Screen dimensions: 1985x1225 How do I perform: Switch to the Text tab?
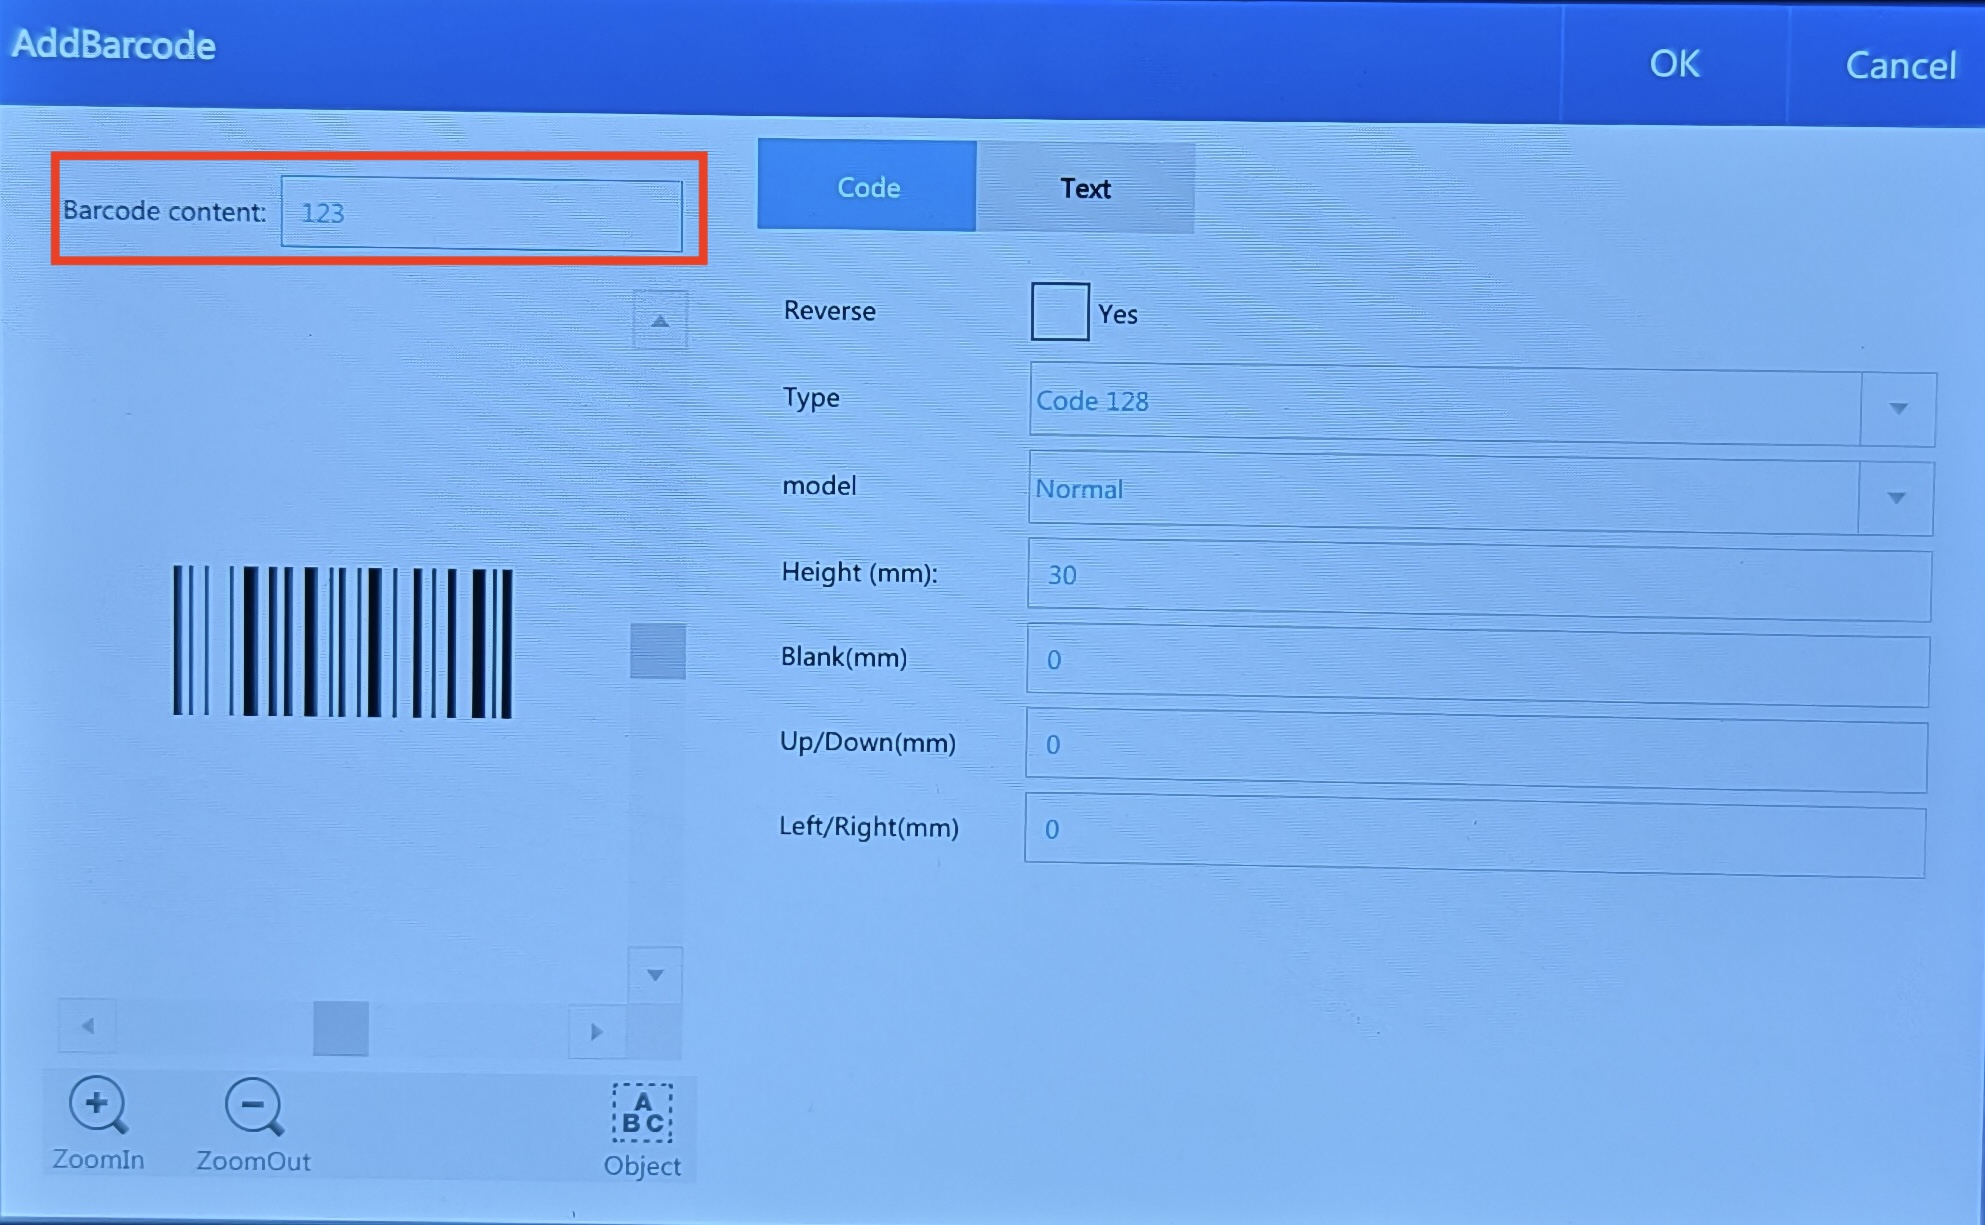(1086, 188)
